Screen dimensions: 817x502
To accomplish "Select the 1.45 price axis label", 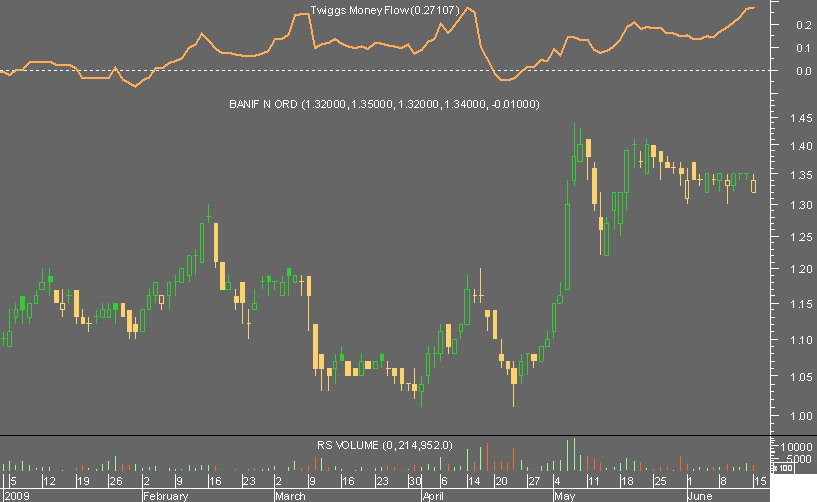I will coord(801,118).
